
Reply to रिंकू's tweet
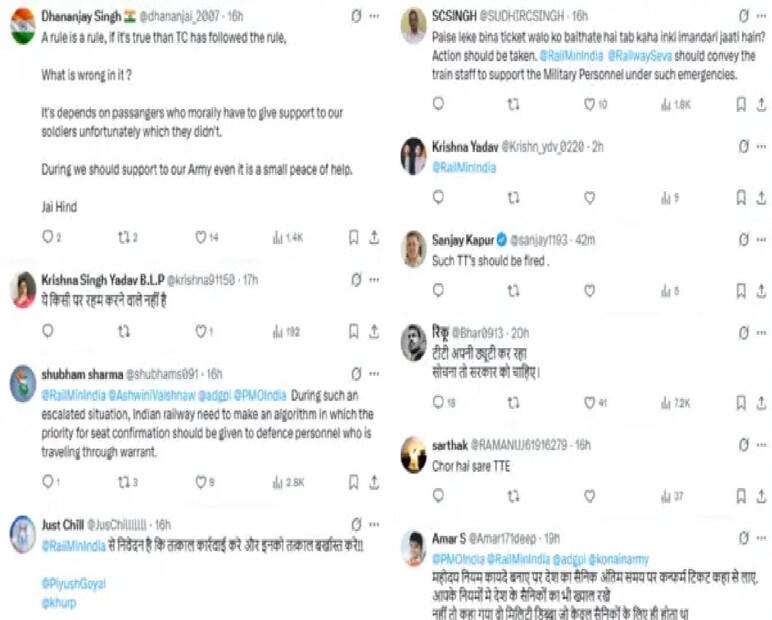point(438,403)
